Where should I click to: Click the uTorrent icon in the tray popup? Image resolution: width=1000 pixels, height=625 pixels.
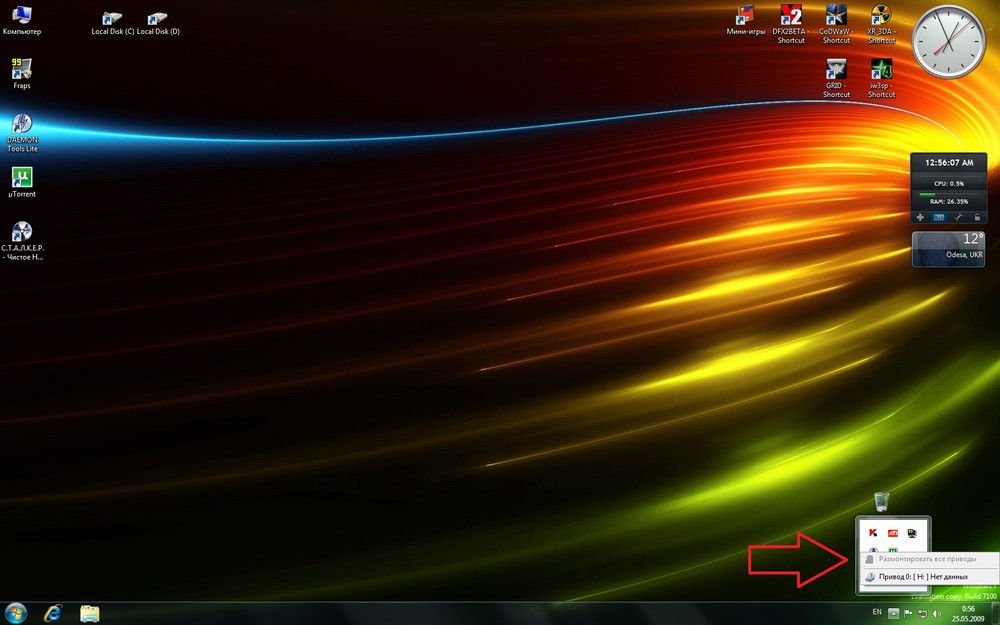[x=891, y=549]
